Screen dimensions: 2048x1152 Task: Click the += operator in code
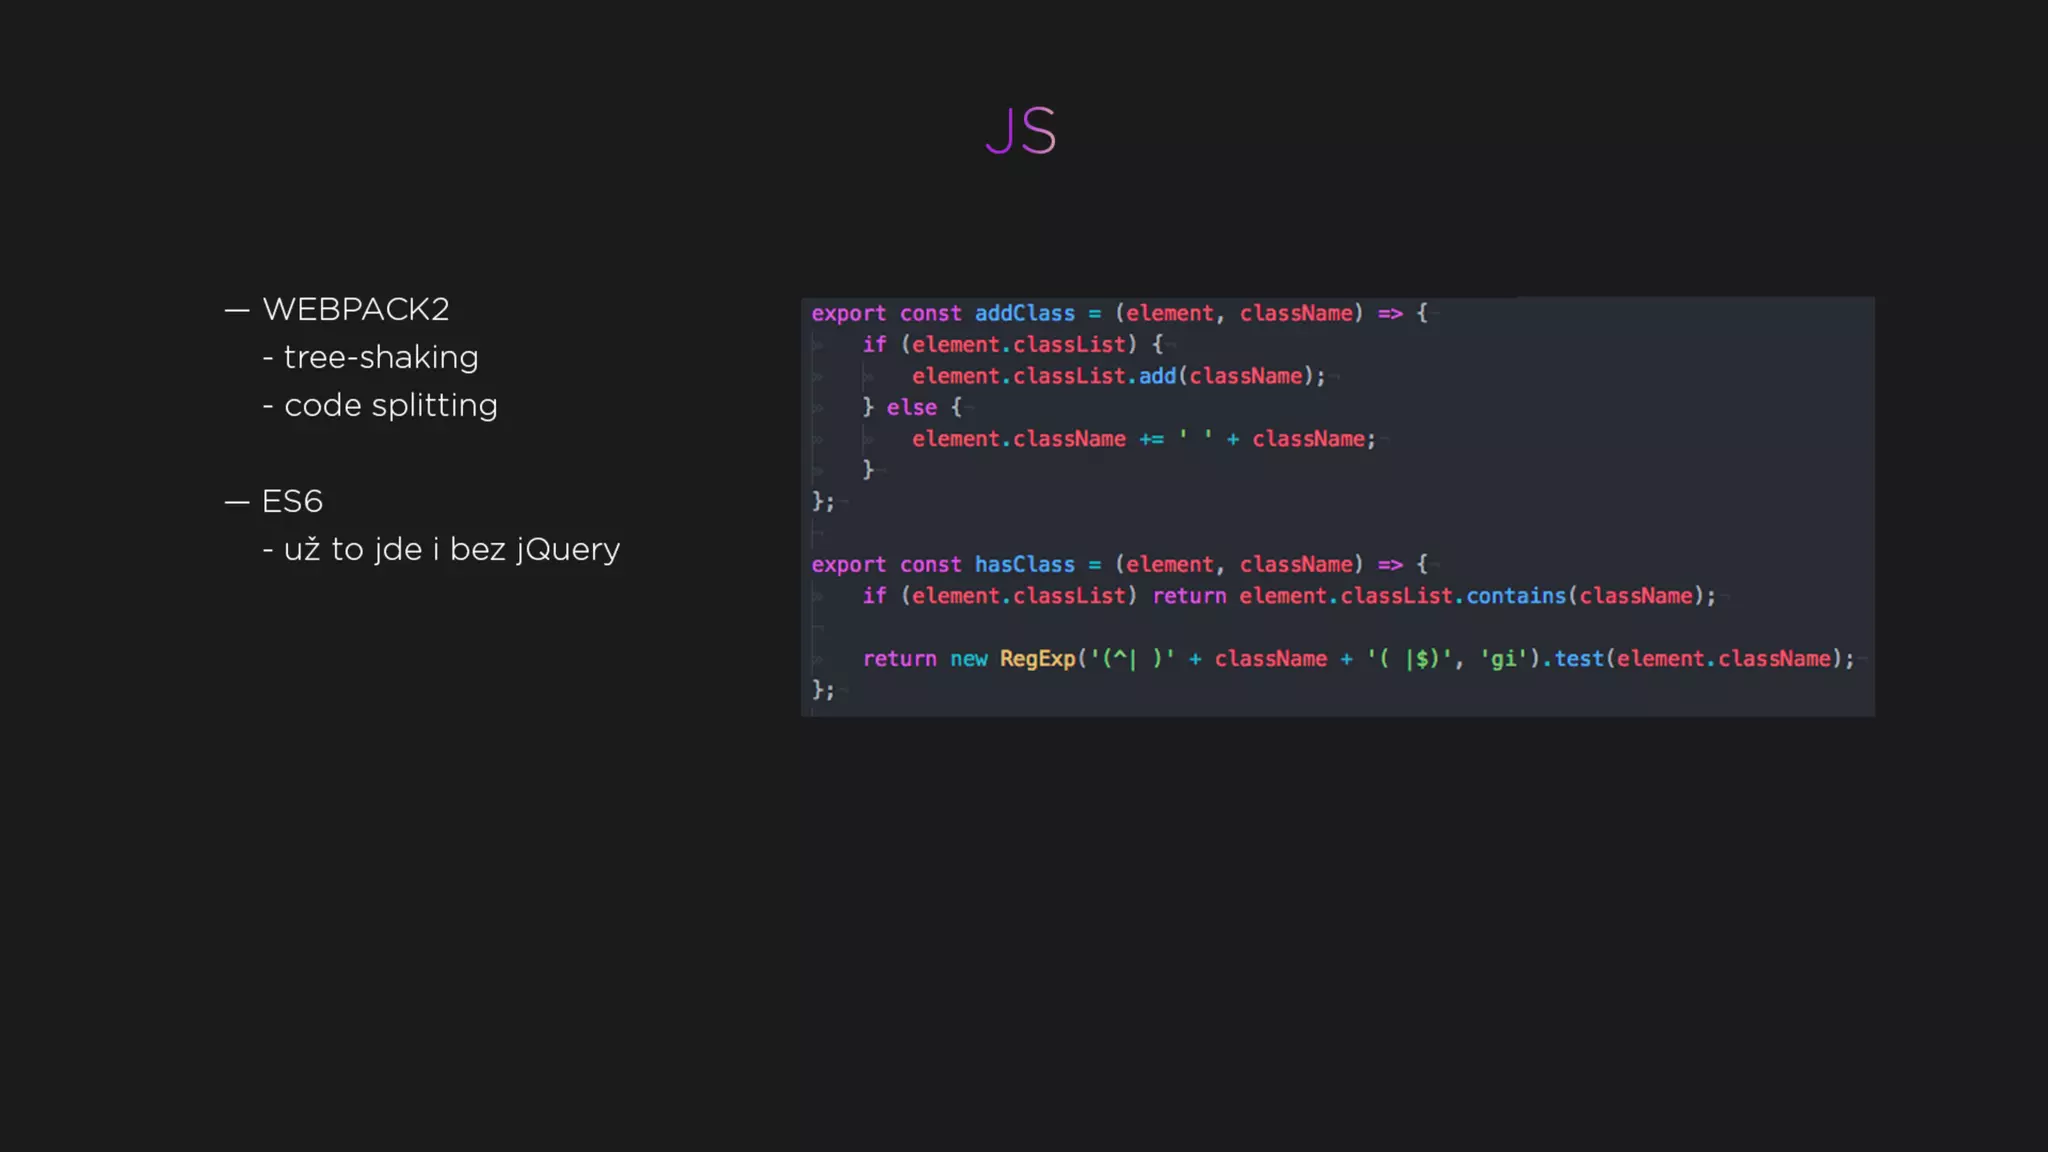(1151, 439)
